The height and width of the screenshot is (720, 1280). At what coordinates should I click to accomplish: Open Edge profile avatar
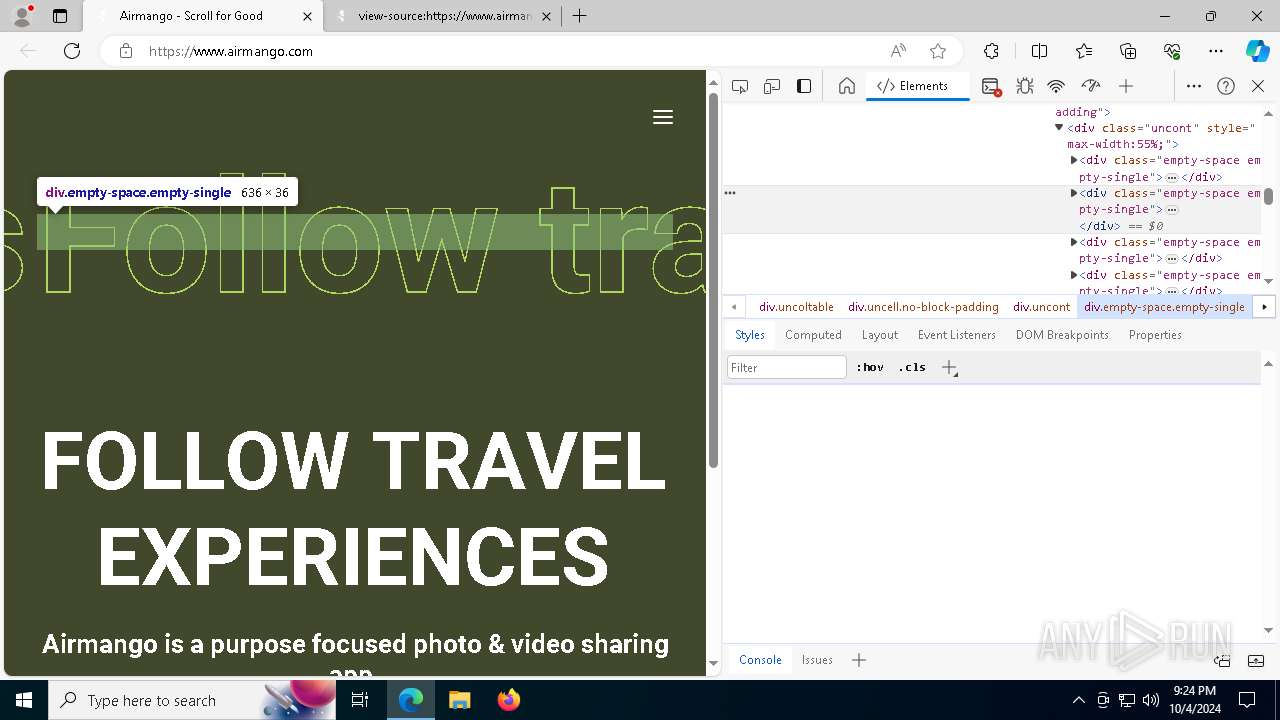pos(22,16)
